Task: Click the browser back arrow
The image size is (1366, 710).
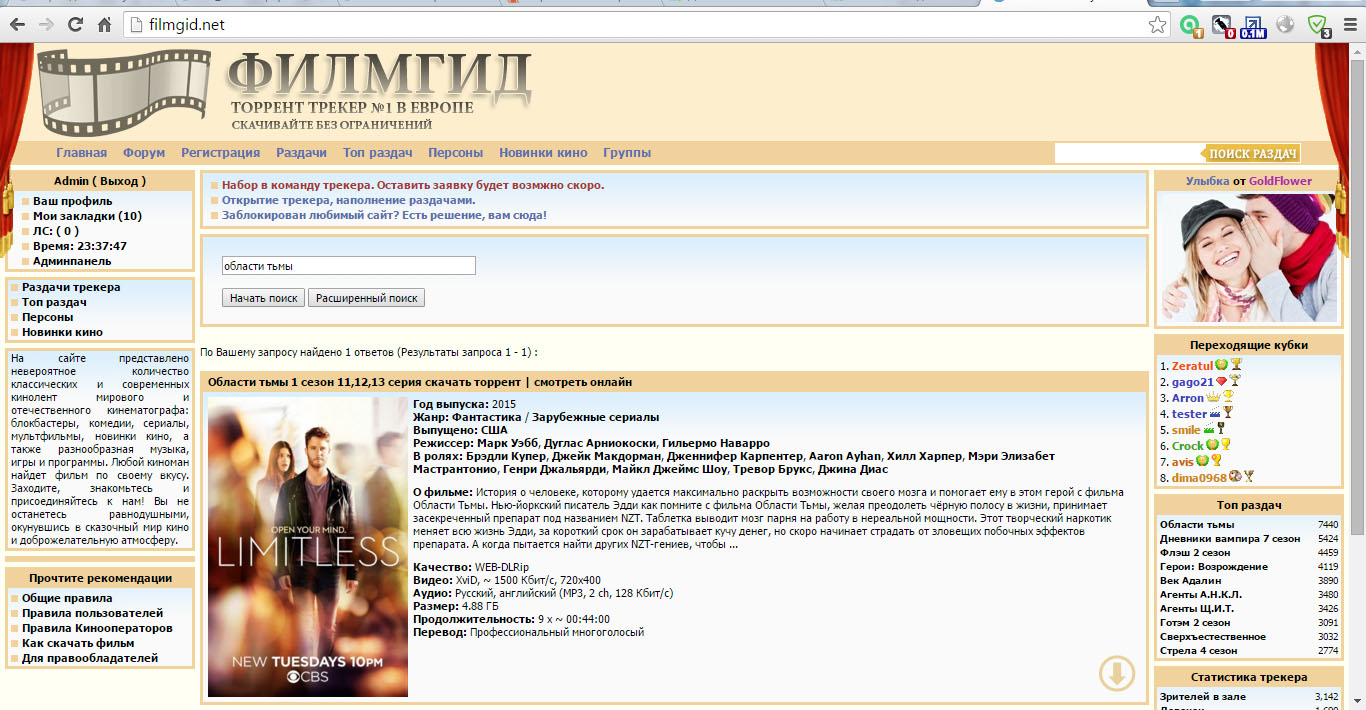Action: (18, 25)
